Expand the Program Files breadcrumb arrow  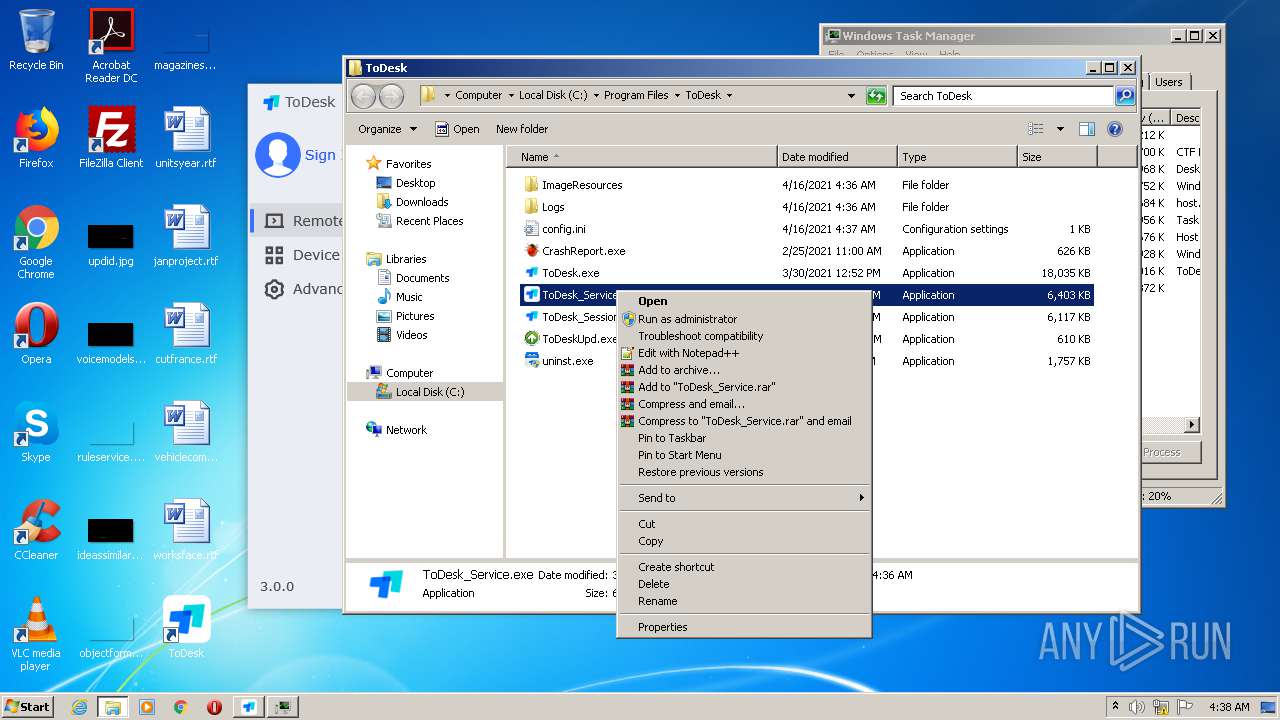coord(677,96)
